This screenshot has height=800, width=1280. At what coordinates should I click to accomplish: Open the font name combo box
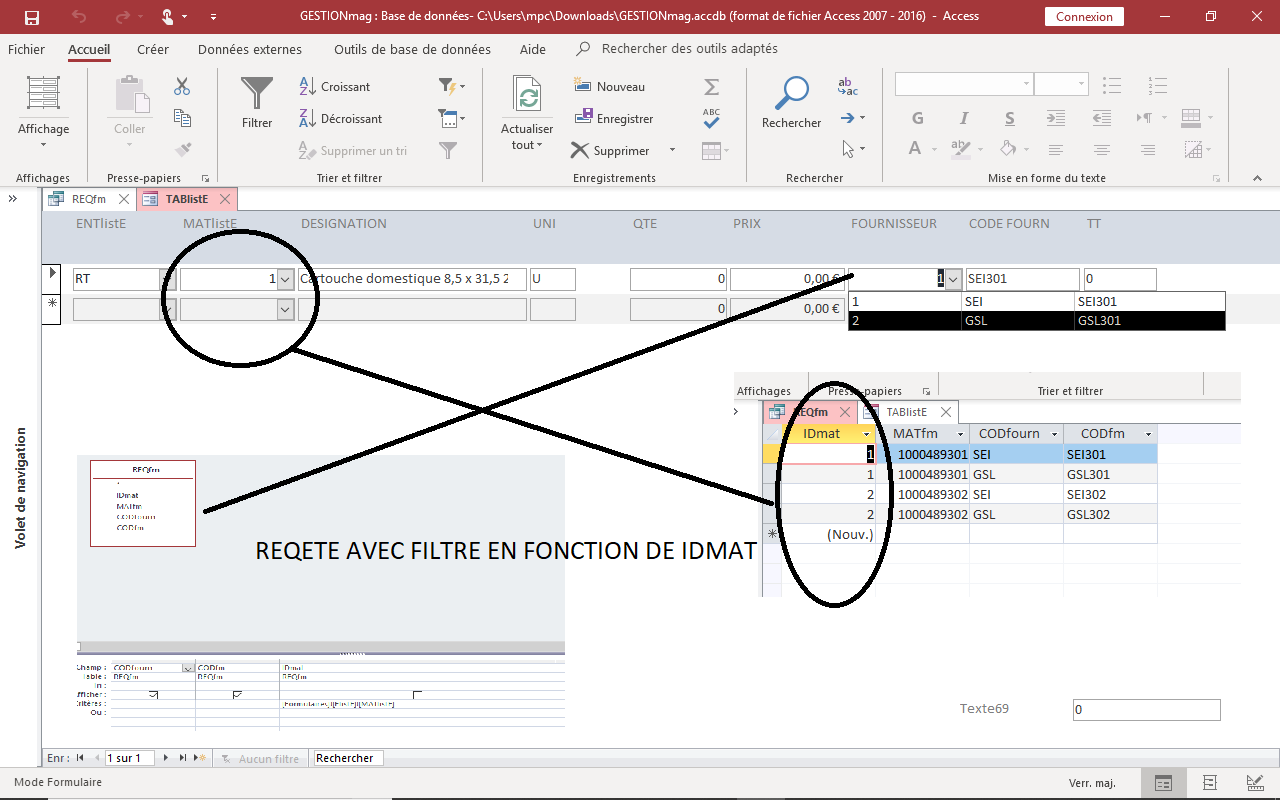pos(964,84)
